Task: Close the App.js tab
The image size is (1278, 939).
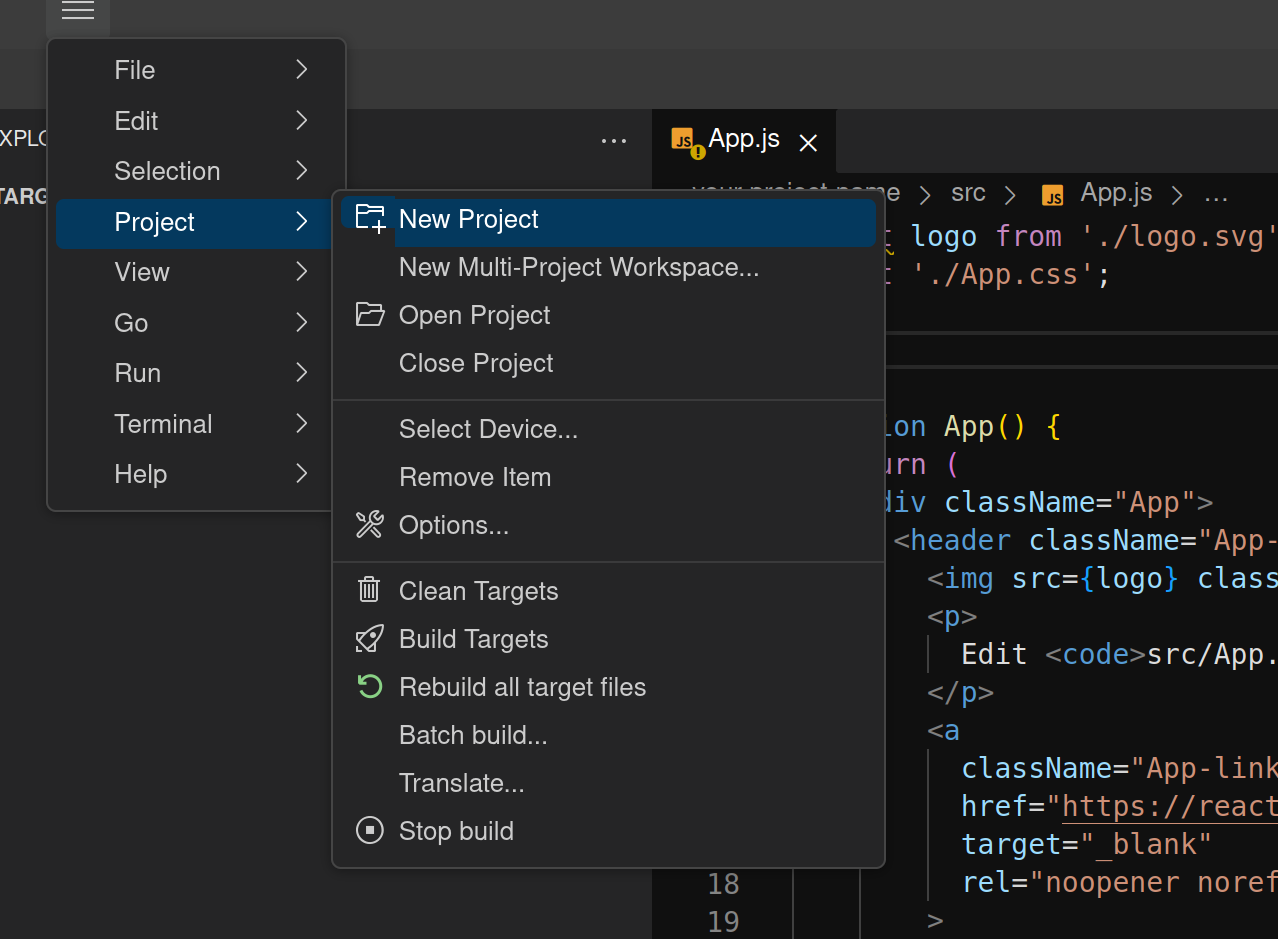Action: tap(809, 143)
